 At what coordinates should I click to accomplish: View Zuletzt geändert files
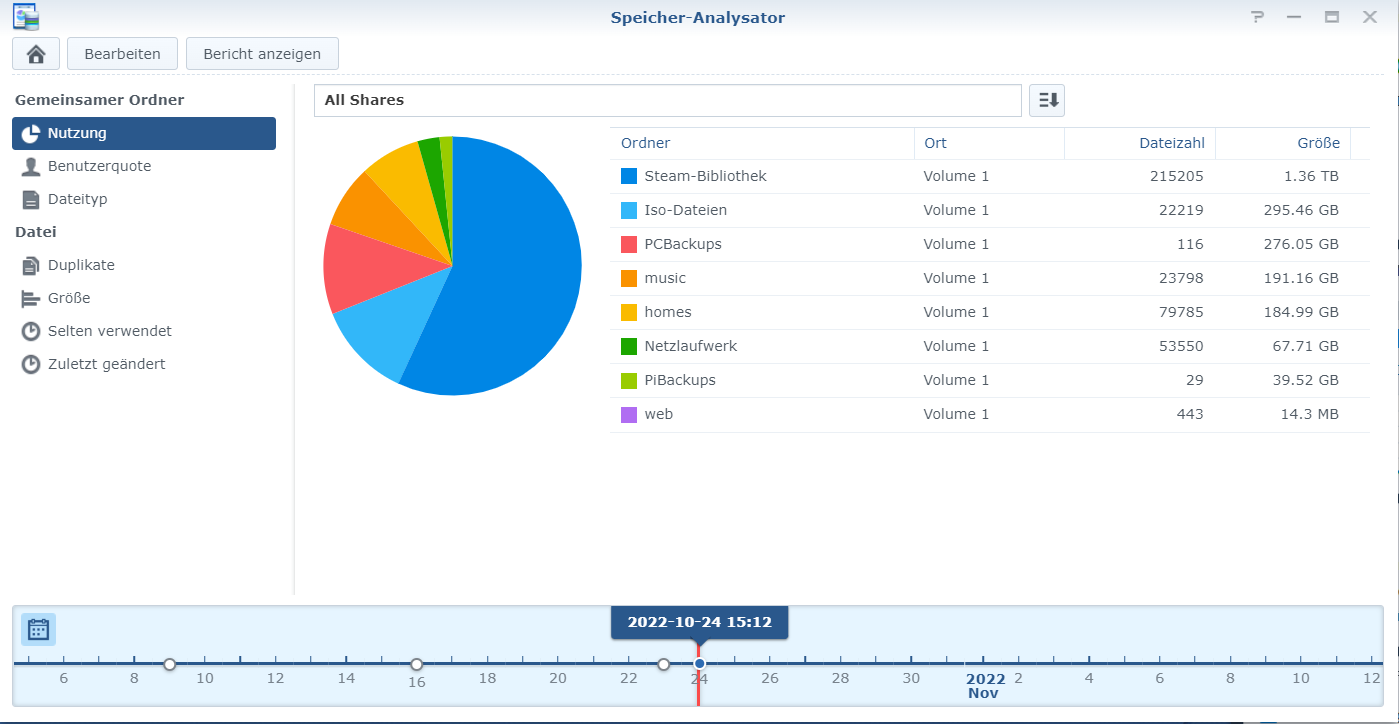[x=106, y=364]
